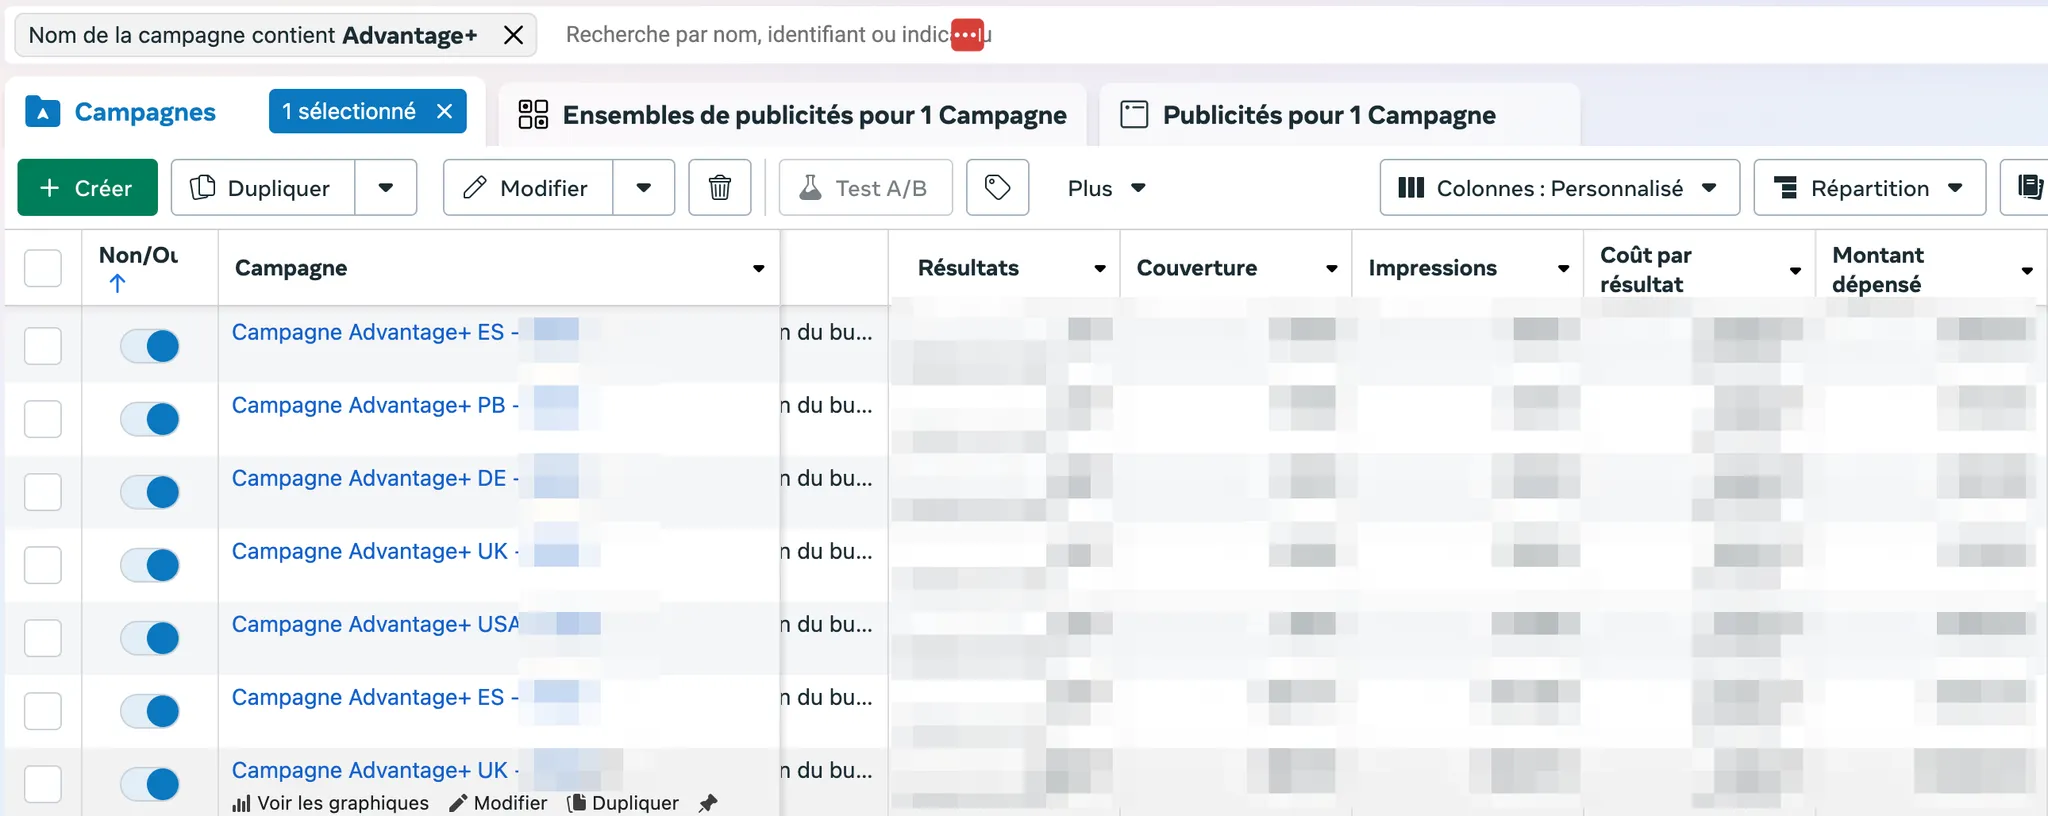2048x816 pixels.
Task: Click the green Créer button
Action: click(87, 188)
